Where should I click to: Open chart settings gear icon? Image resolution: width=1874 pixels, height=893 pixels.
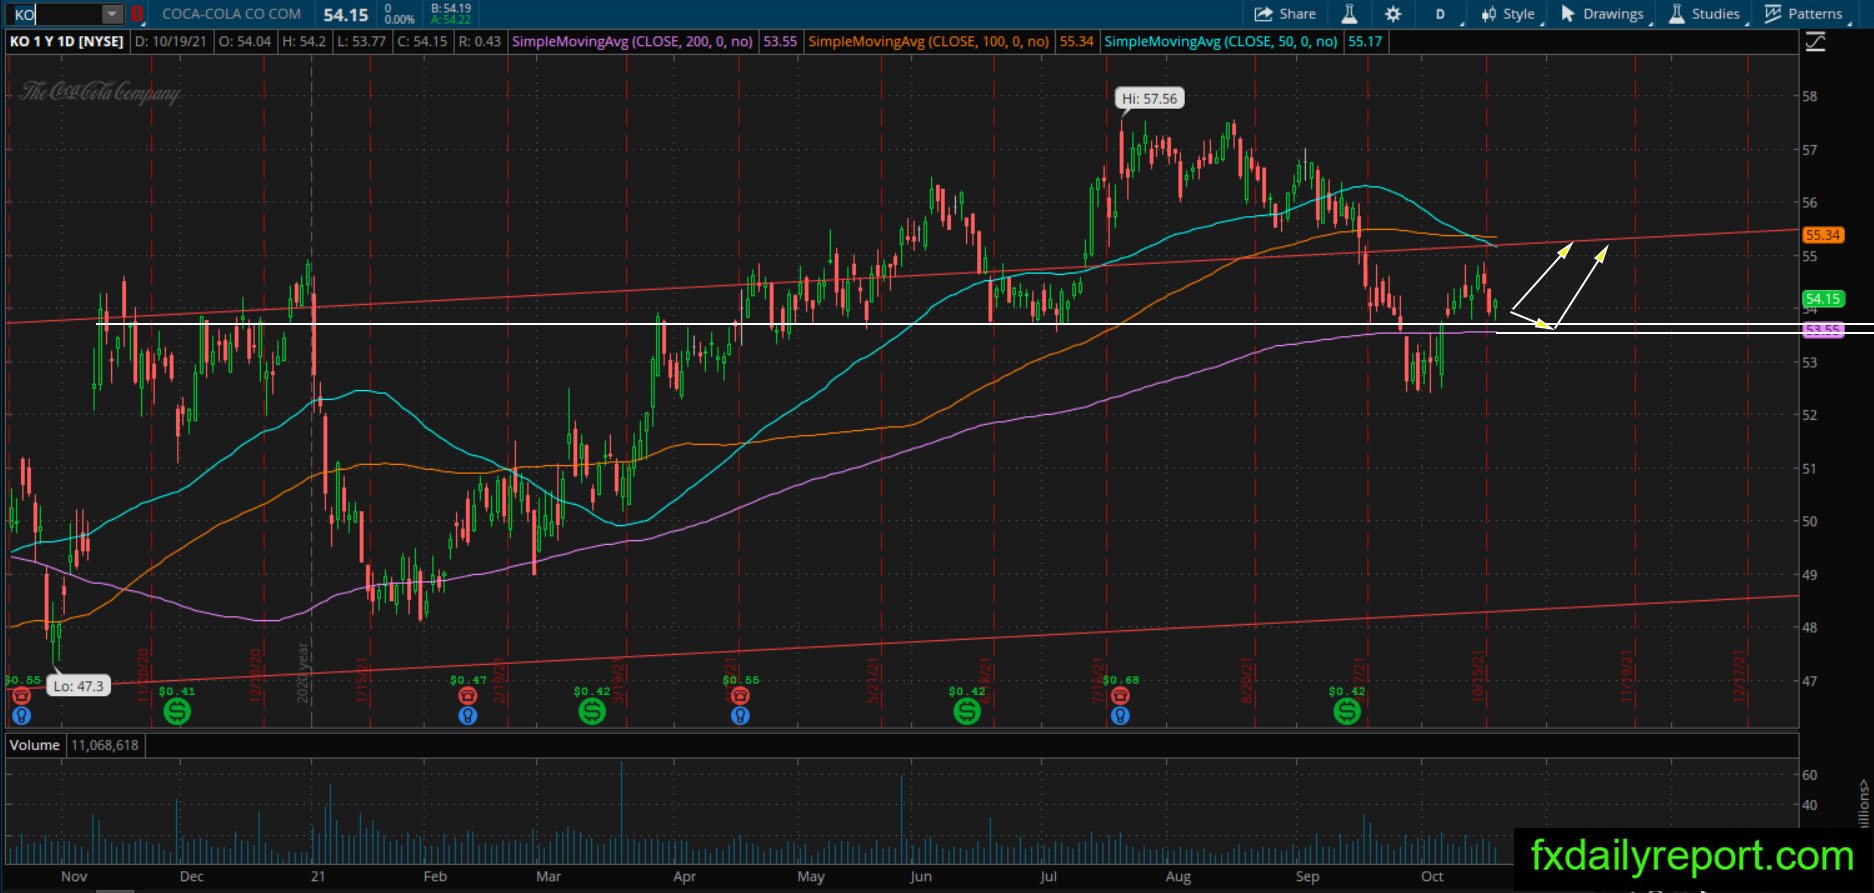coord(1393,14)
